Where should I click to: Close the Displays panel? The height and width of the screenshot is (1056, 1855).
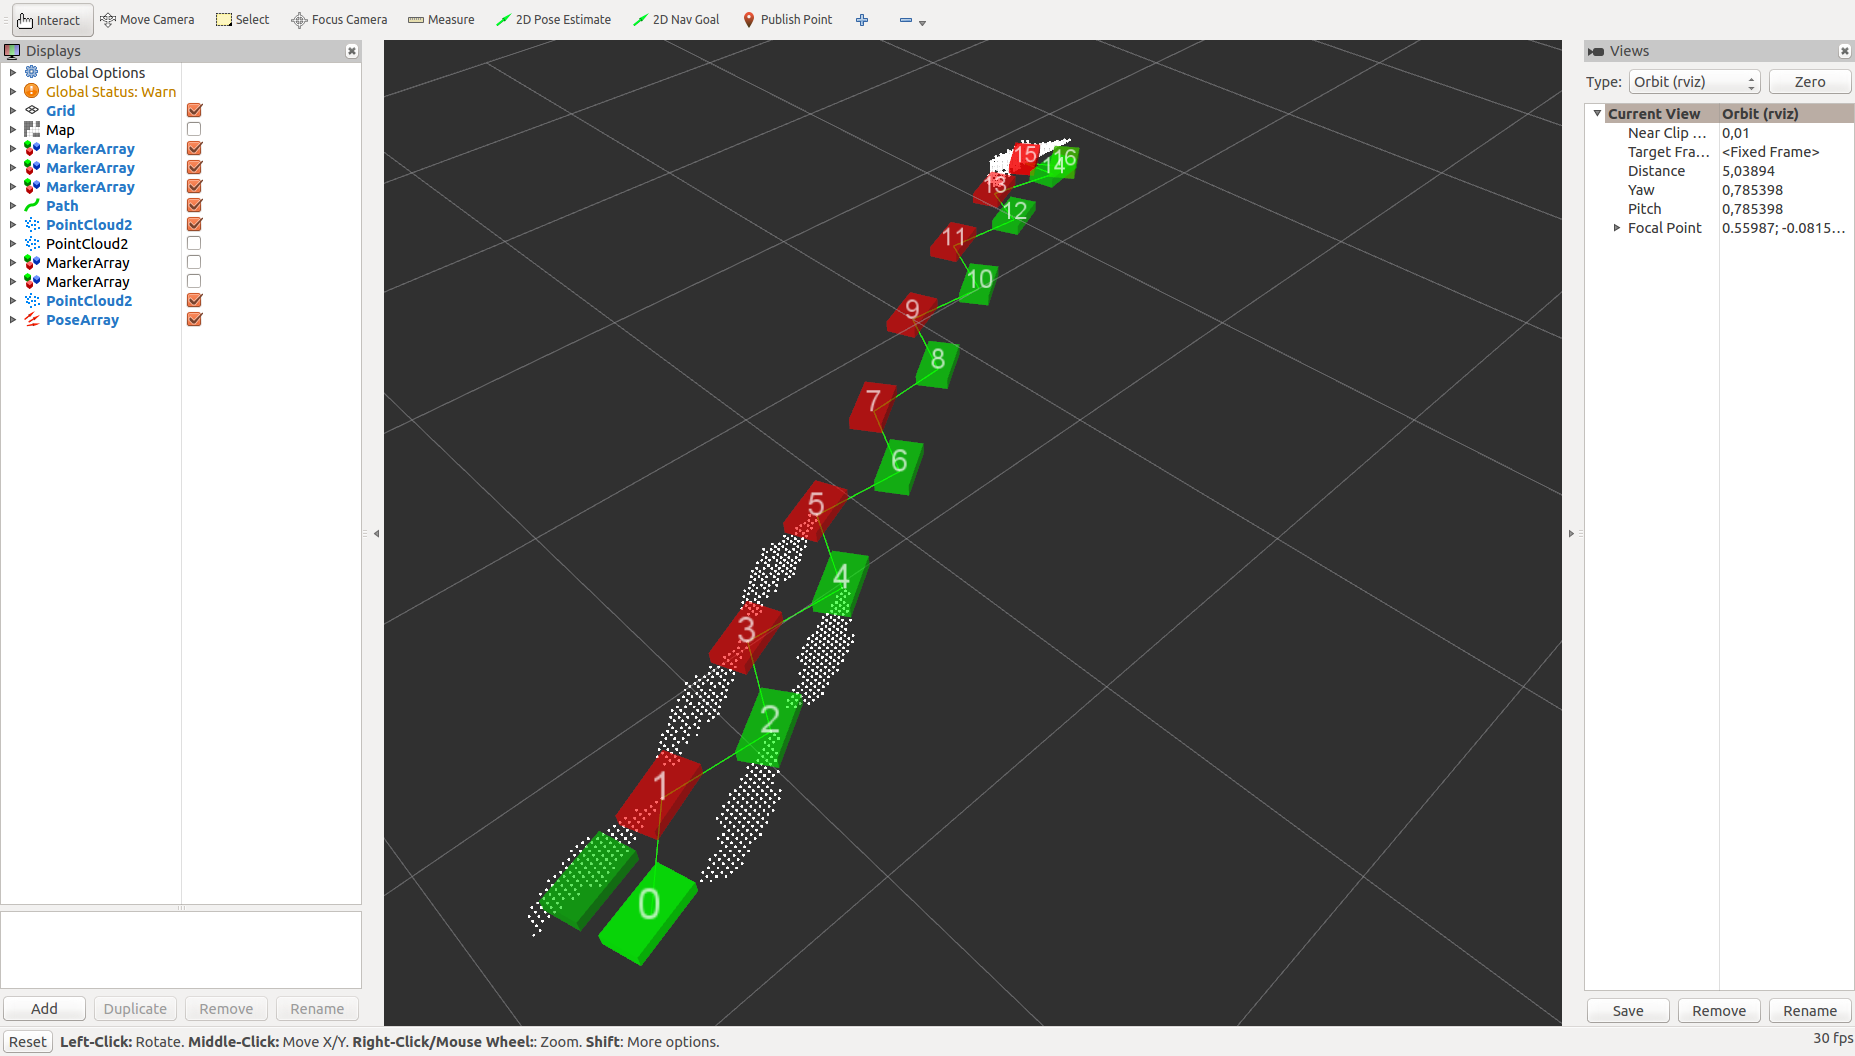pos(352,51)
